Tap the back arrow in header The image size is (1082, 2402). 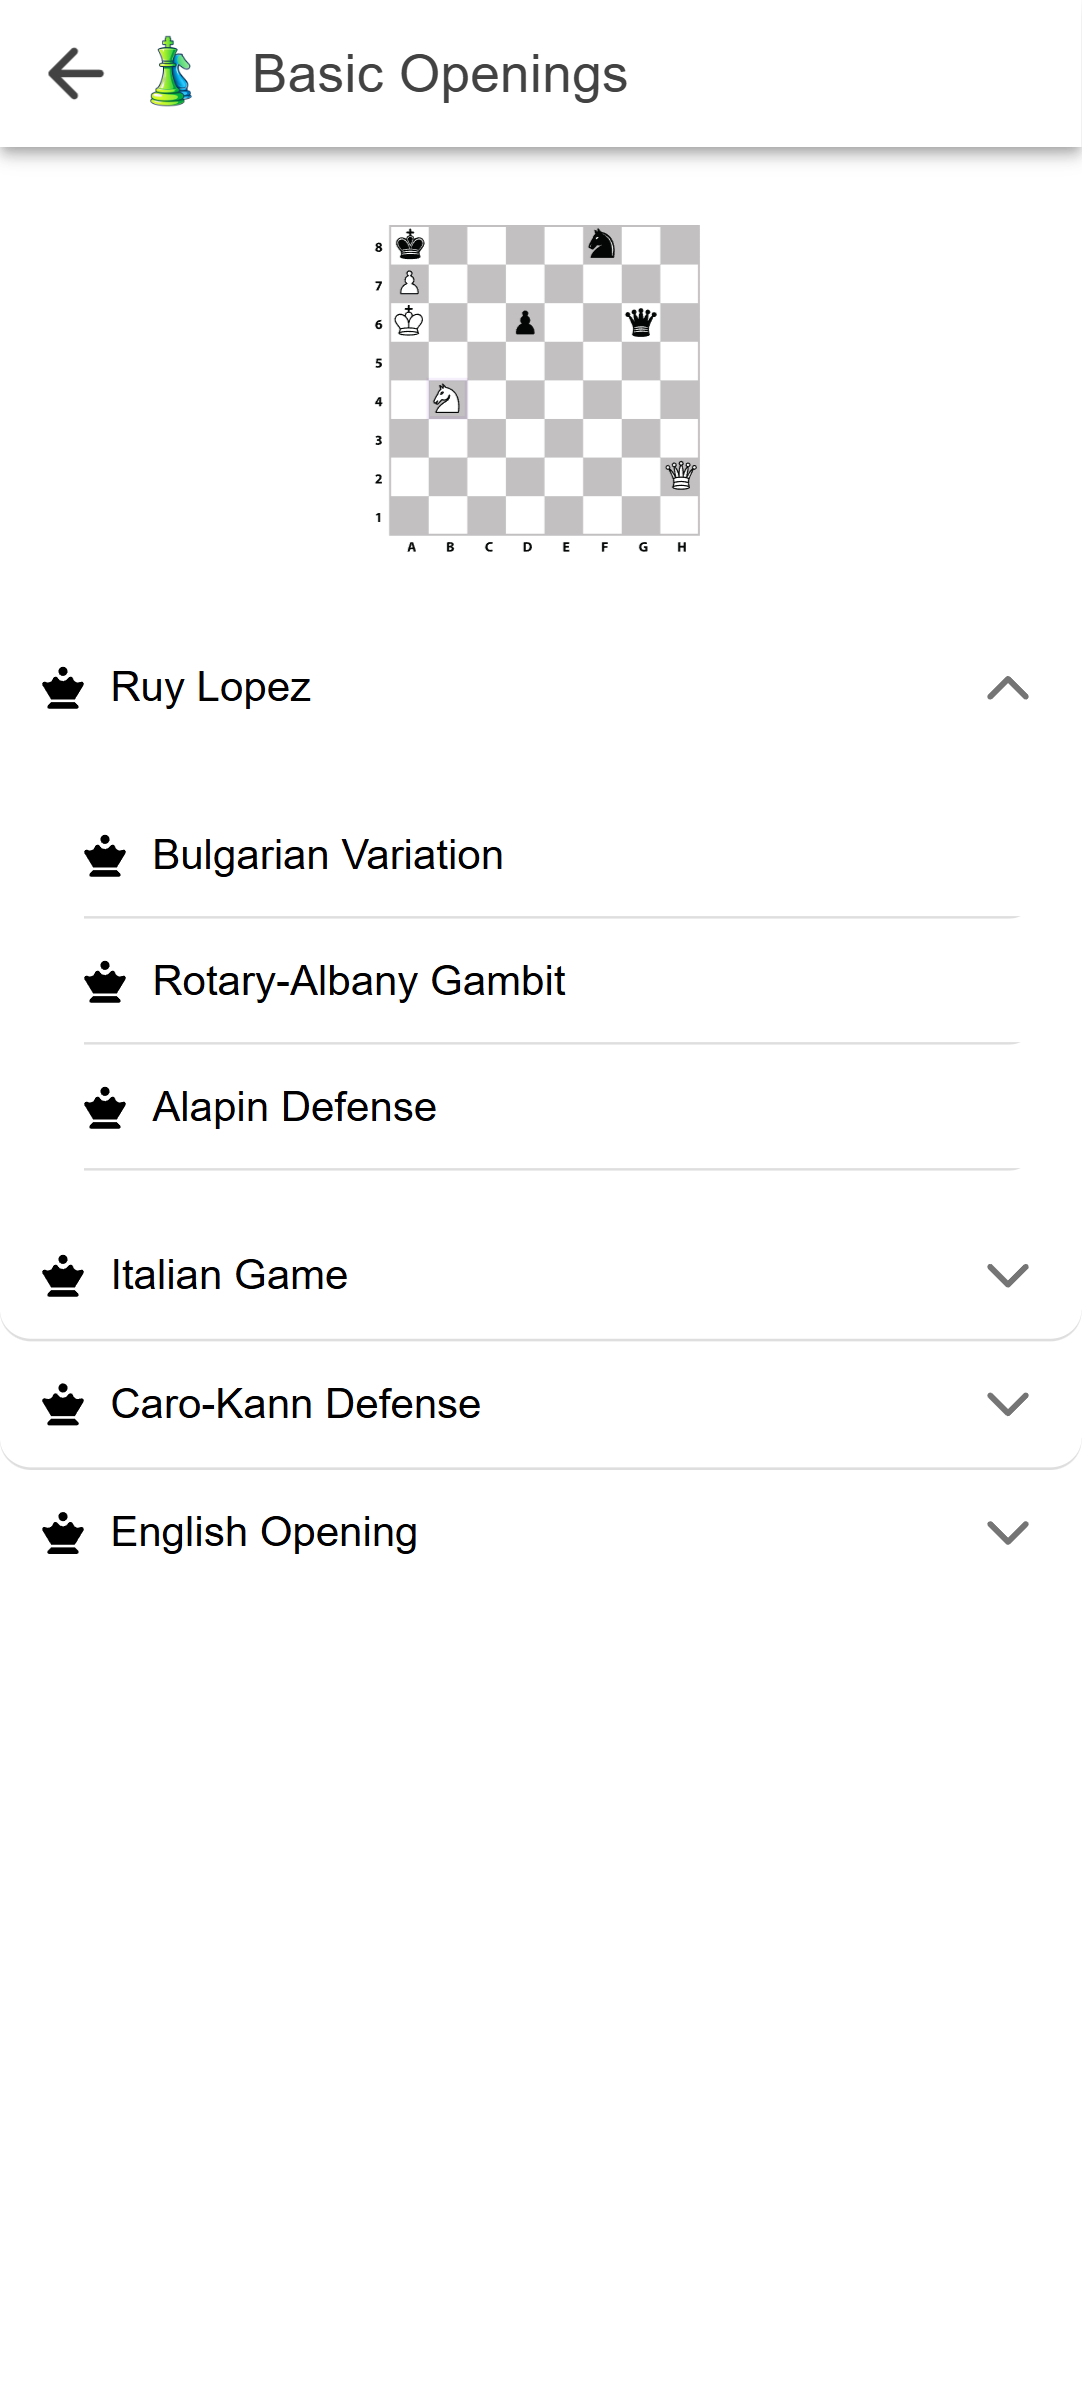tap(76, 74)
